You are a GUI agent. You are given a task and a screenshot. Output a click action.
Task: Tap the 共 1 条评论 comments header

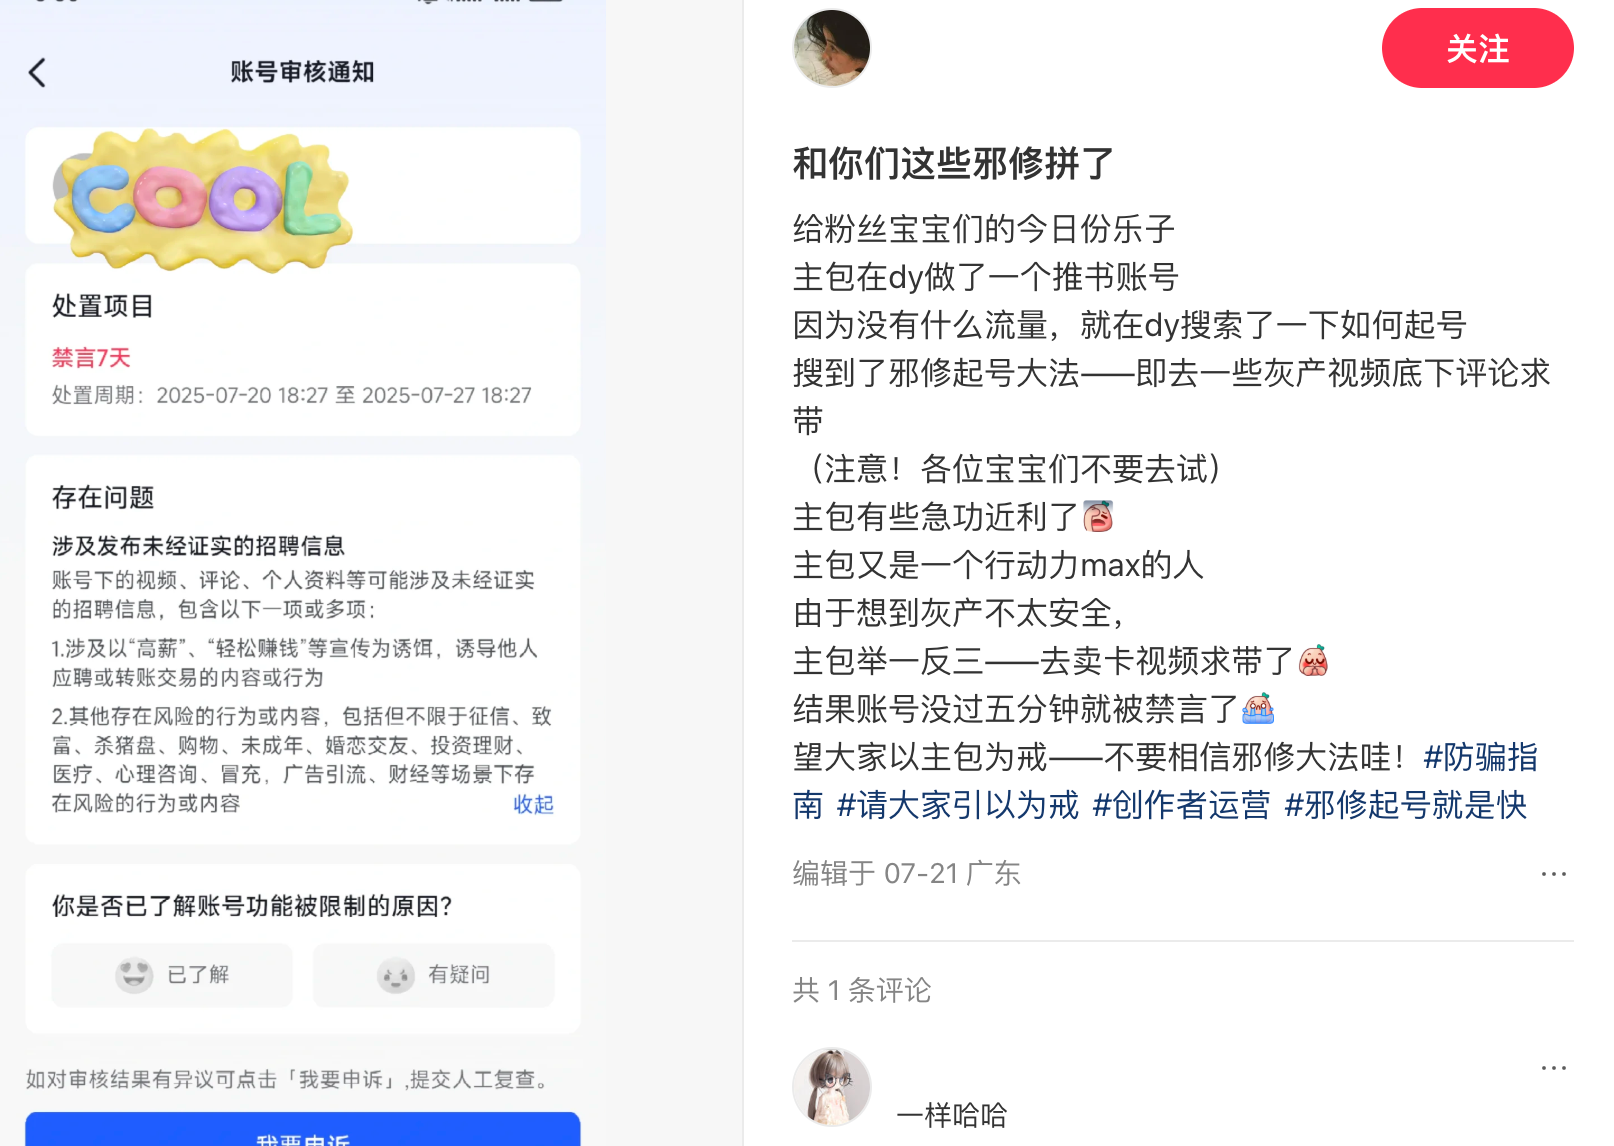862,990
